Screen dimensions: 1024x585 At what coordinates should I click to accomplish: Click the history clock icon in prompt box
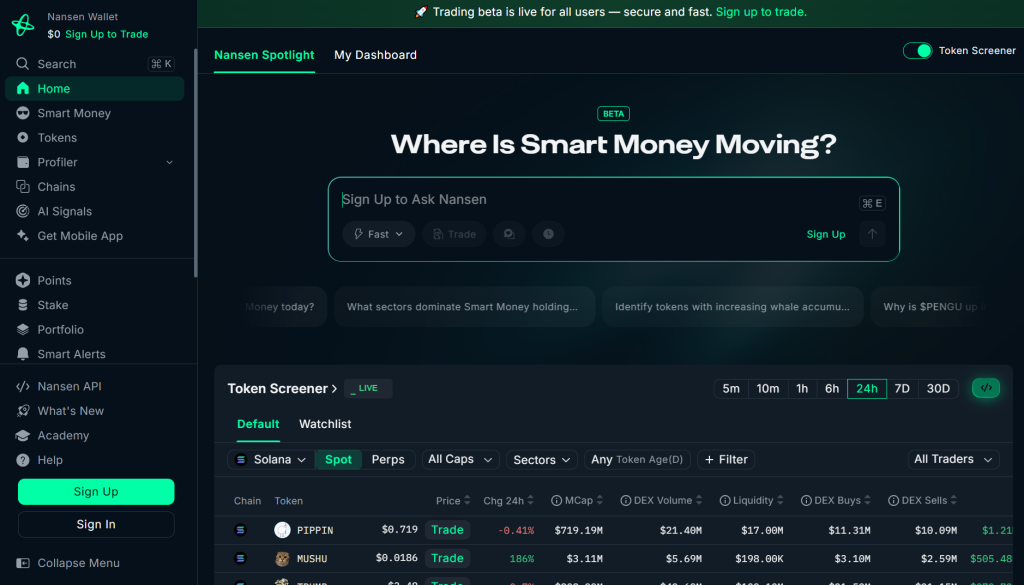click(x=548, y=234)
